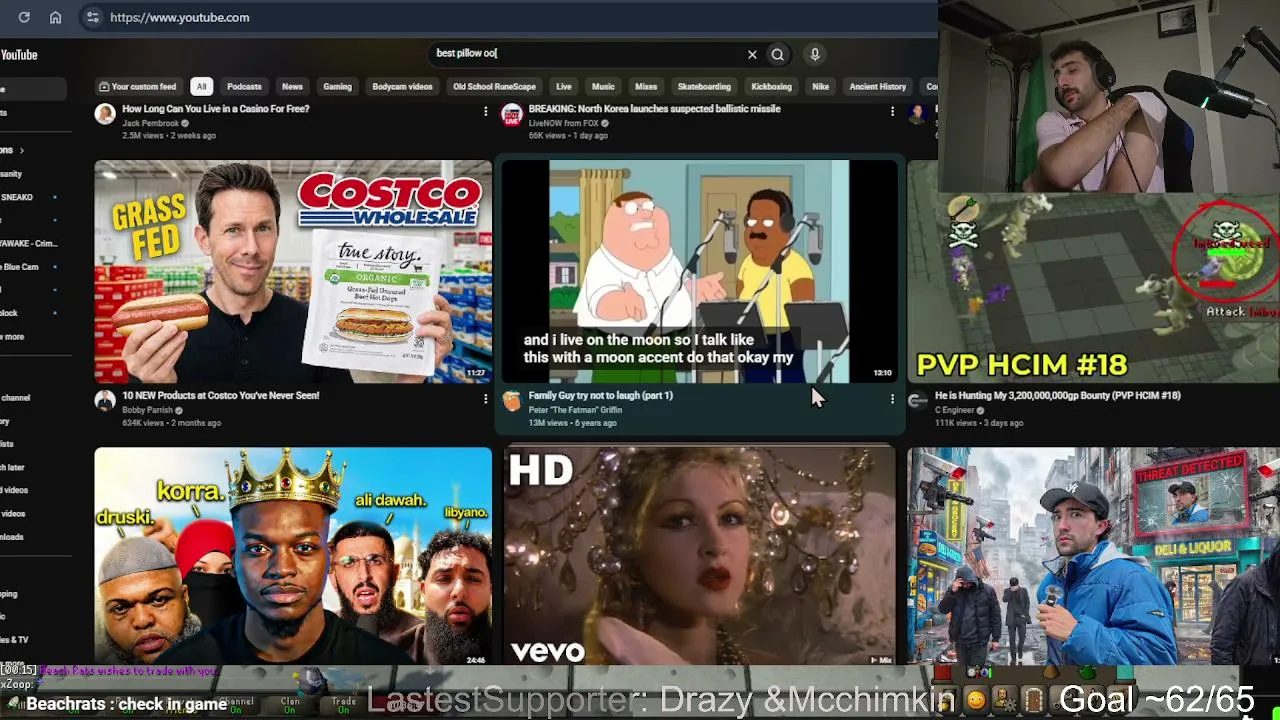Screen dimensions: 1280x720
Task: Visit the 'Peter "The Fatman" Griffin' channel name
Action: point(575,410)
